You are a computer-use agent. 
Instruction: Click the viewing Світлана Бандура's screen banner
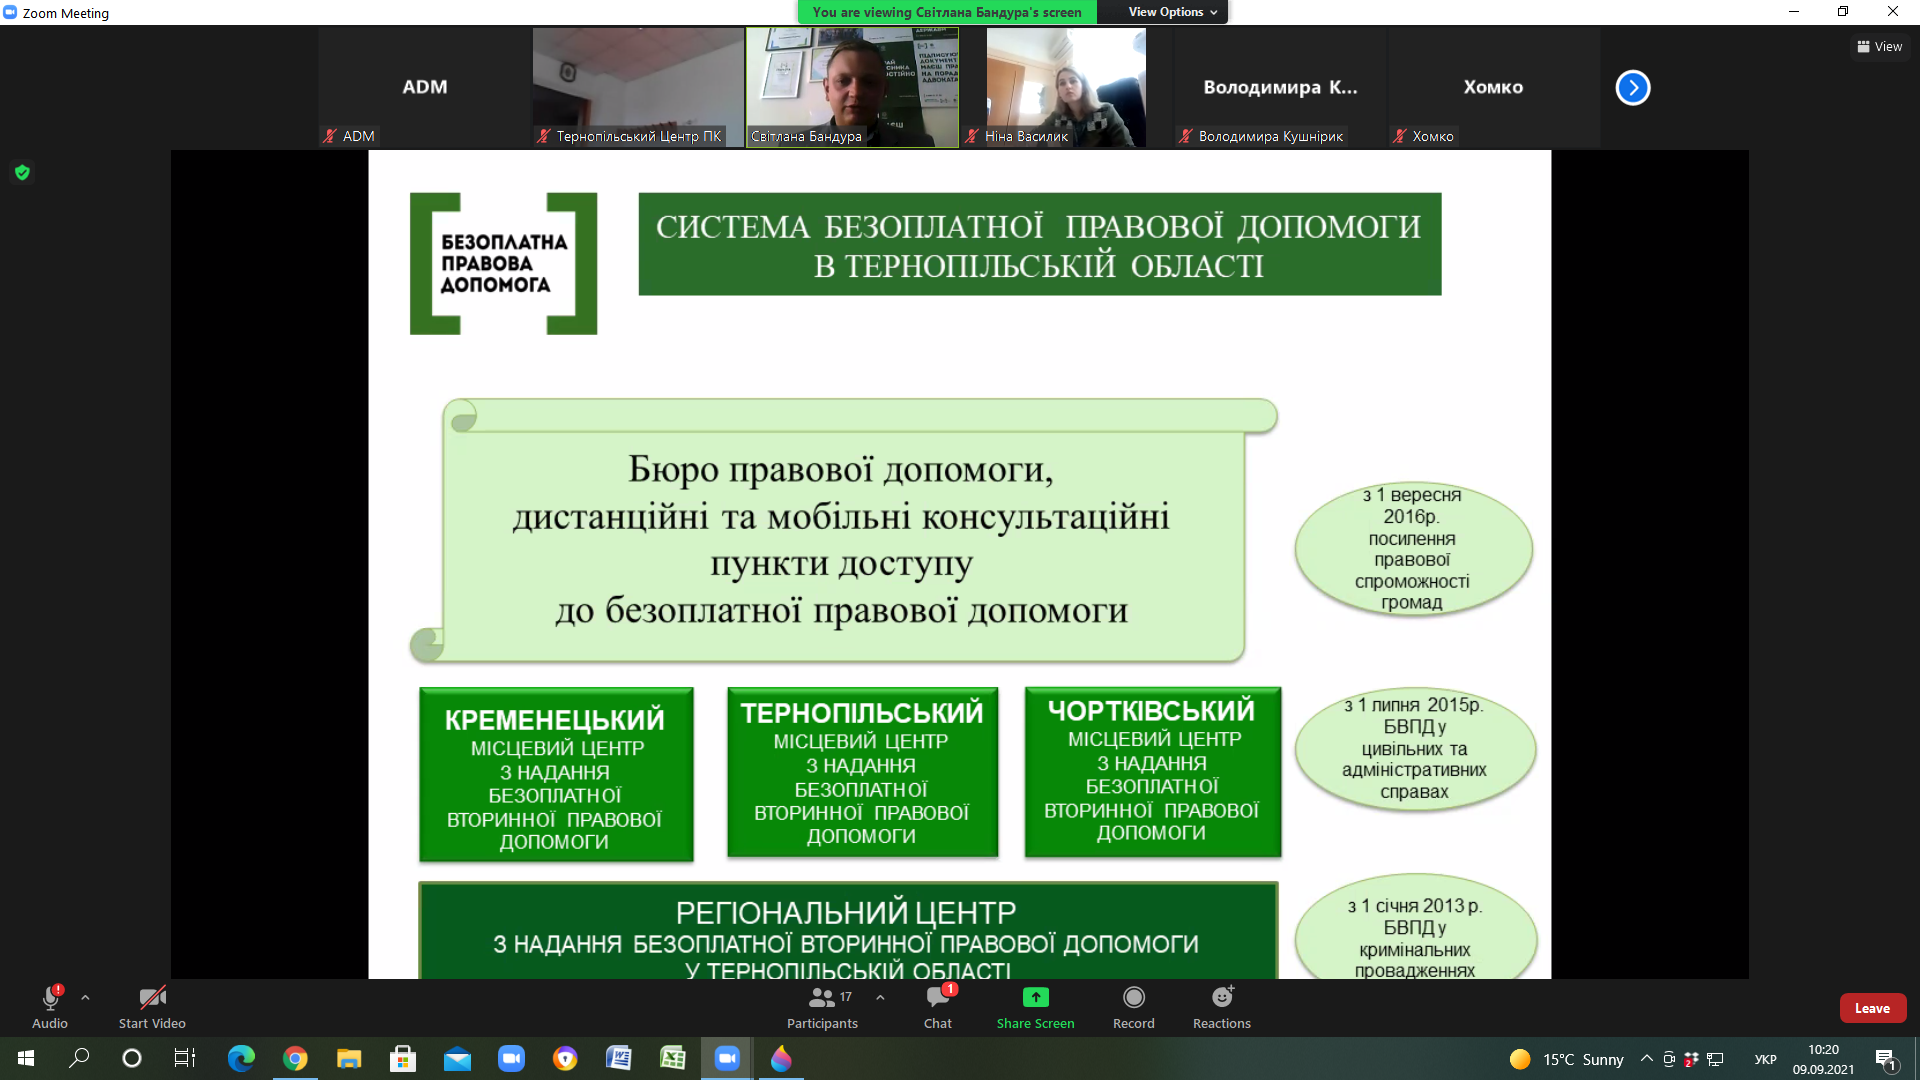[x=947, y=12]
